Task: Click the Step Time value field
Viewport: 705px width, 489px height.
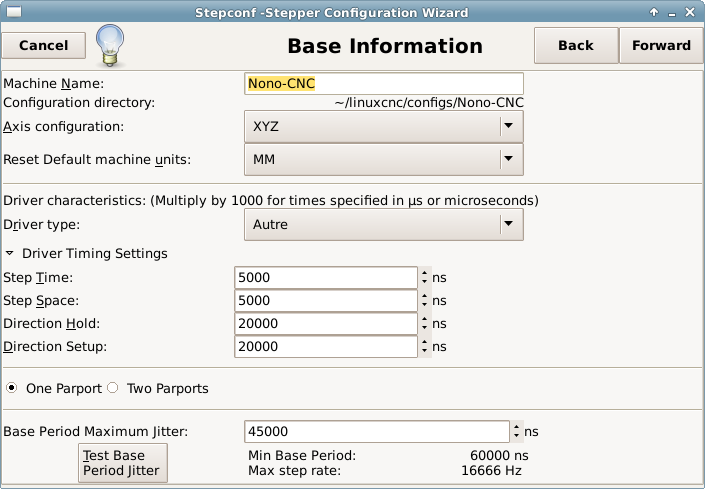Action: tap(326, 278)
